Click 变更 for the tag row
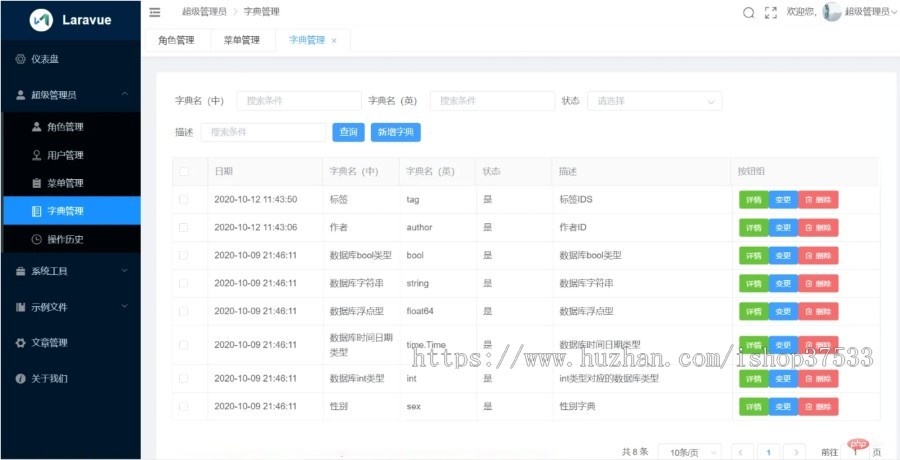This screenshot has width=900, height=460. (783, 200)
